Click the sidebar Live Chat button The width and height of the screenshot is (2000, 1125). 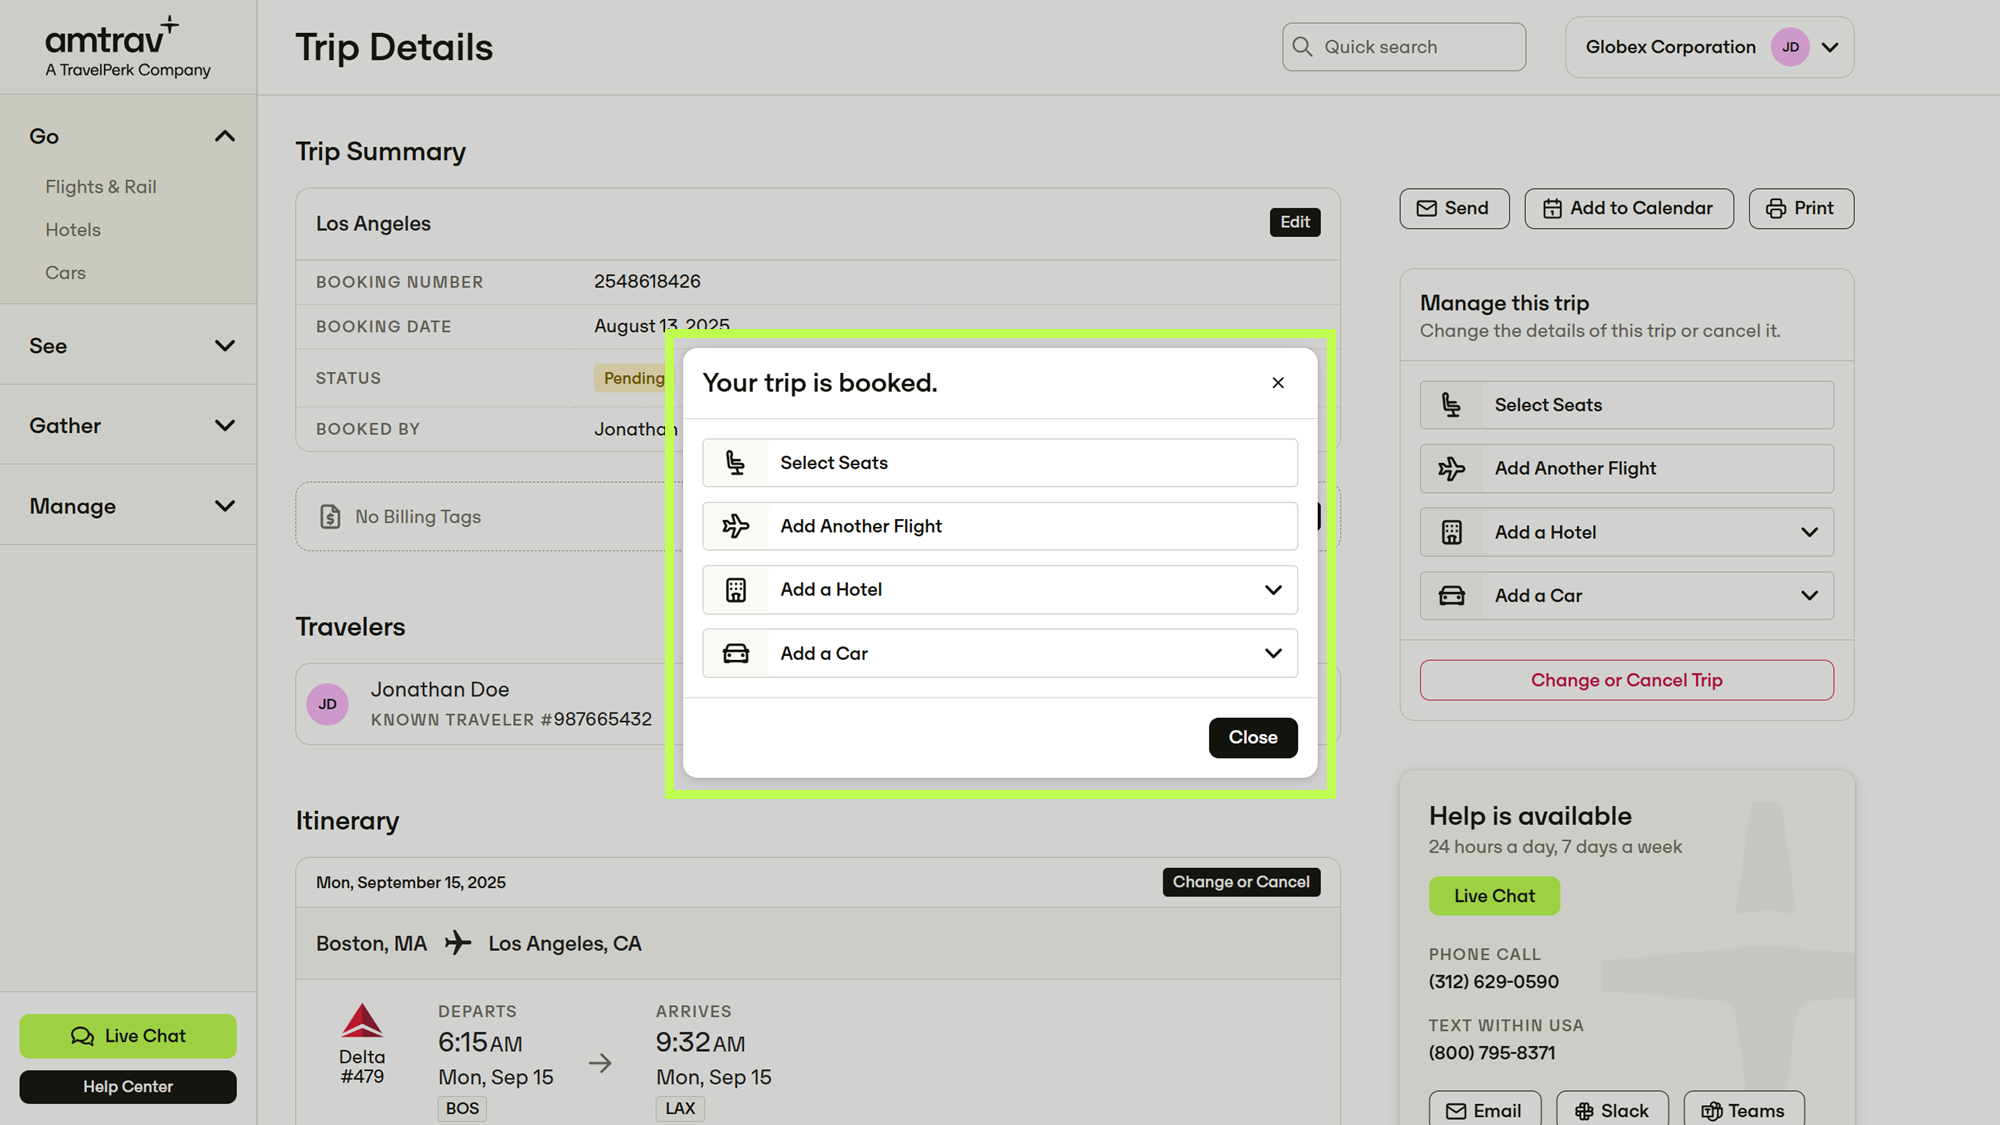(x=128, y=1036)
